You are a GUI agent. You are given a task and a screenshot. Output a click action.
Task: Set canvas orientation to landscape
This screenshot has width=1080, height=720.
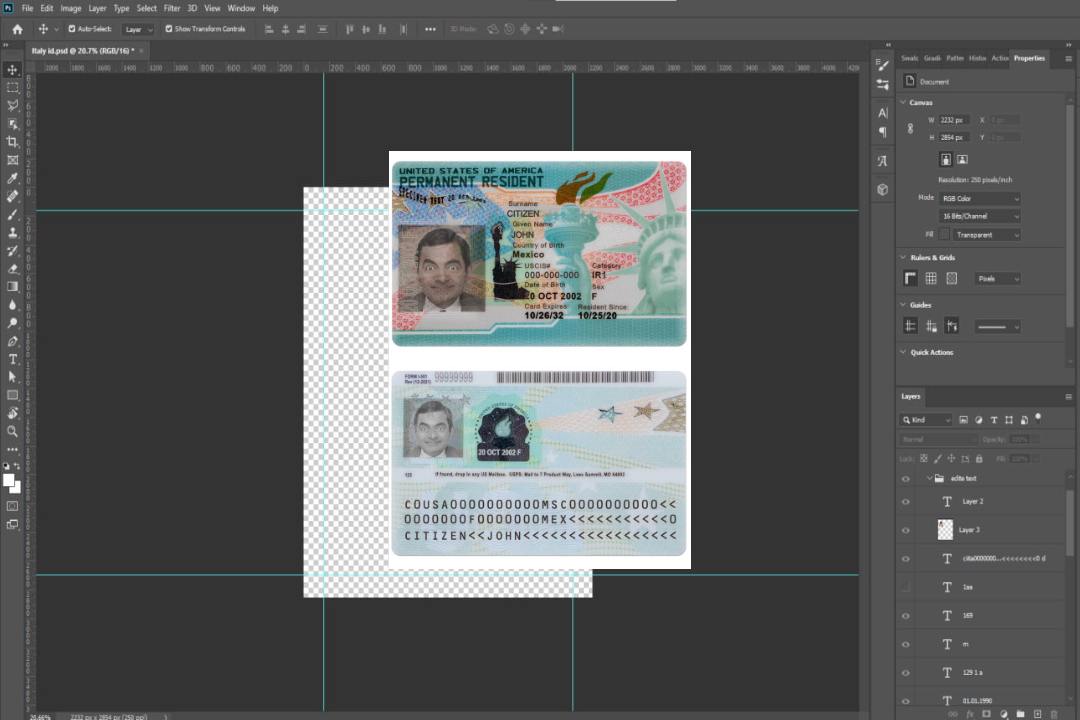(962, 160)
